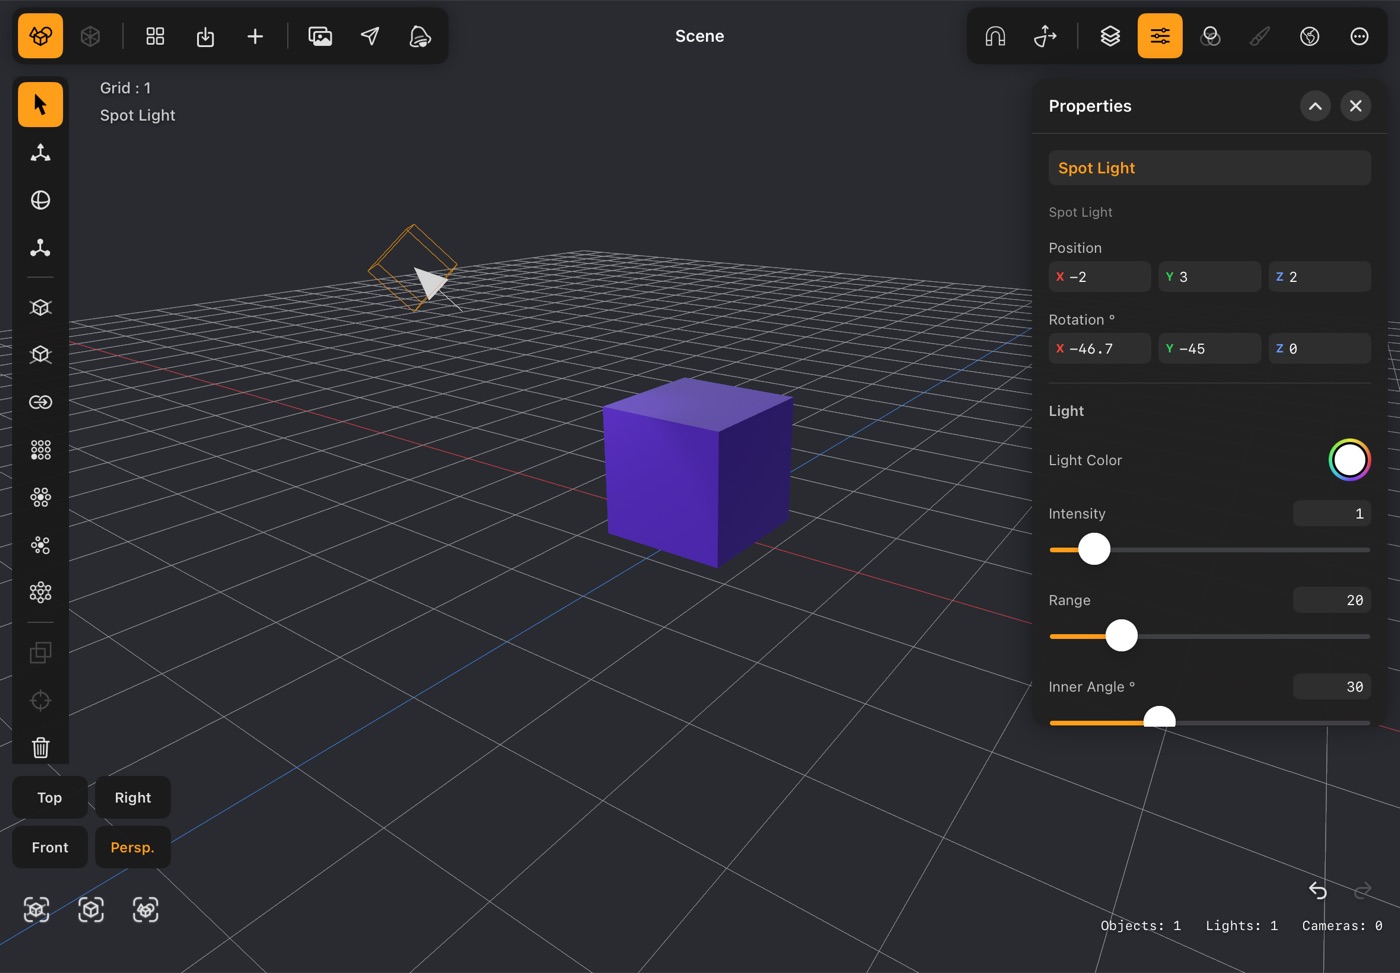Click the Position Z field
Image resolution: width=1400 pixels, height=973 pixels.
pos(1319,277)
